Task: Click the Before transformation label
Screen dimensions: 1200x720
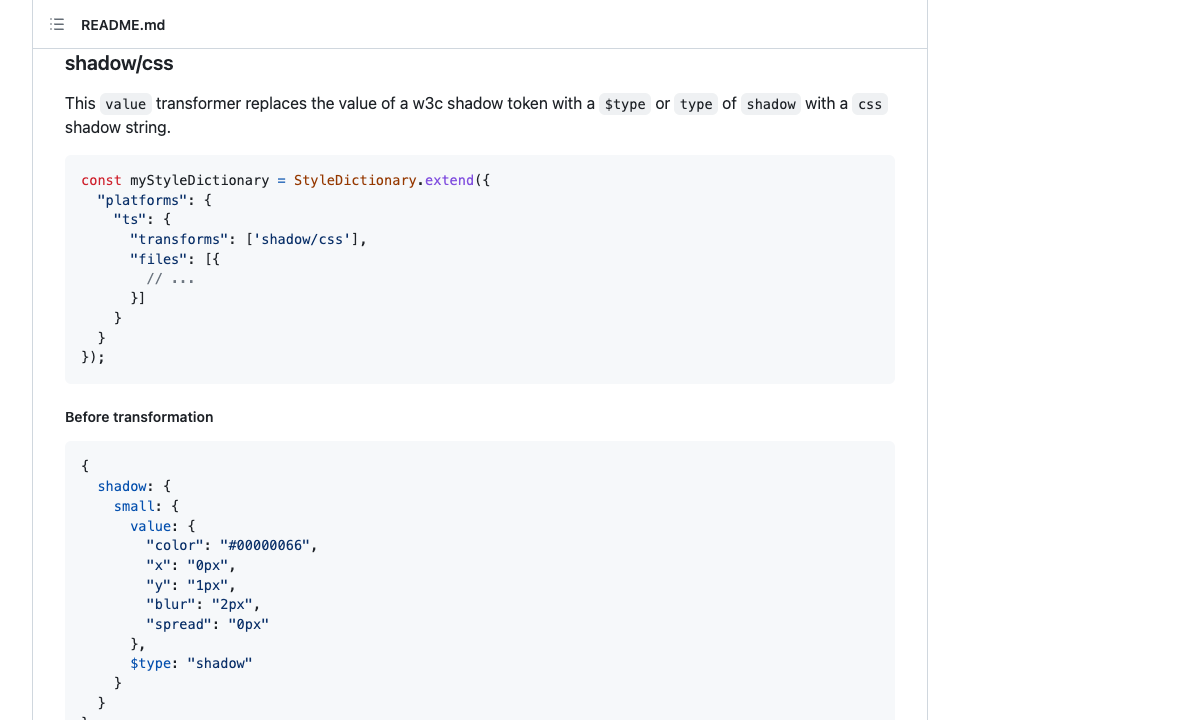Action: [138, 417]
